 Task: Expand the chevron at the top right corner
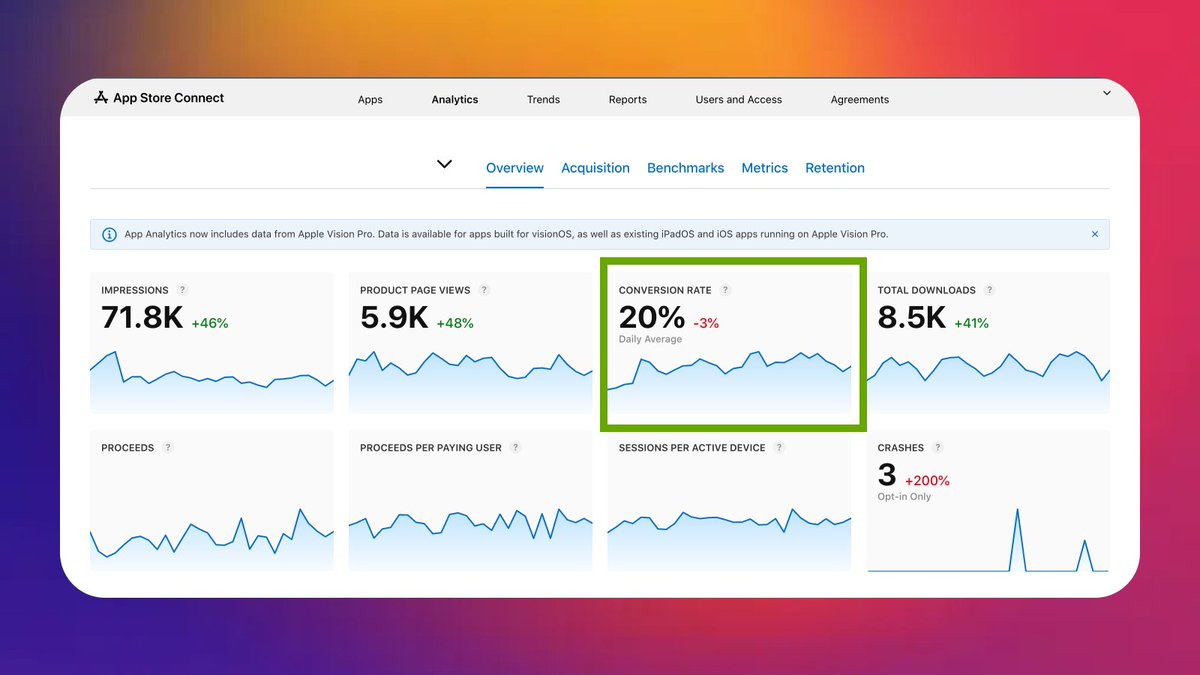click(x=1106, y=93)
